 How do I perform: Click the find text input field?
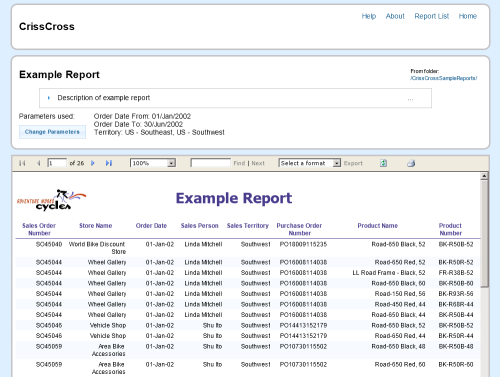(x=210, y=163)
